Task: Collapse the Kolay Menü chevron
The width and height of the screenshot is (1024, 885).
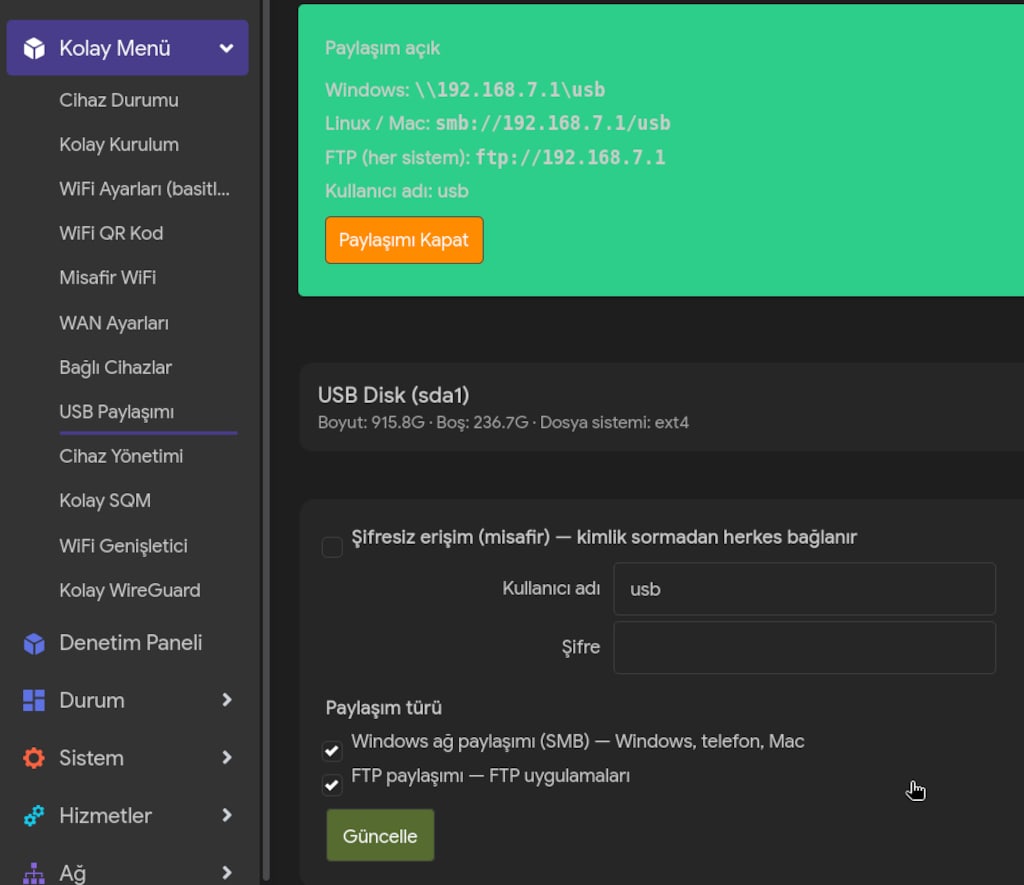Action: point(227,48)
